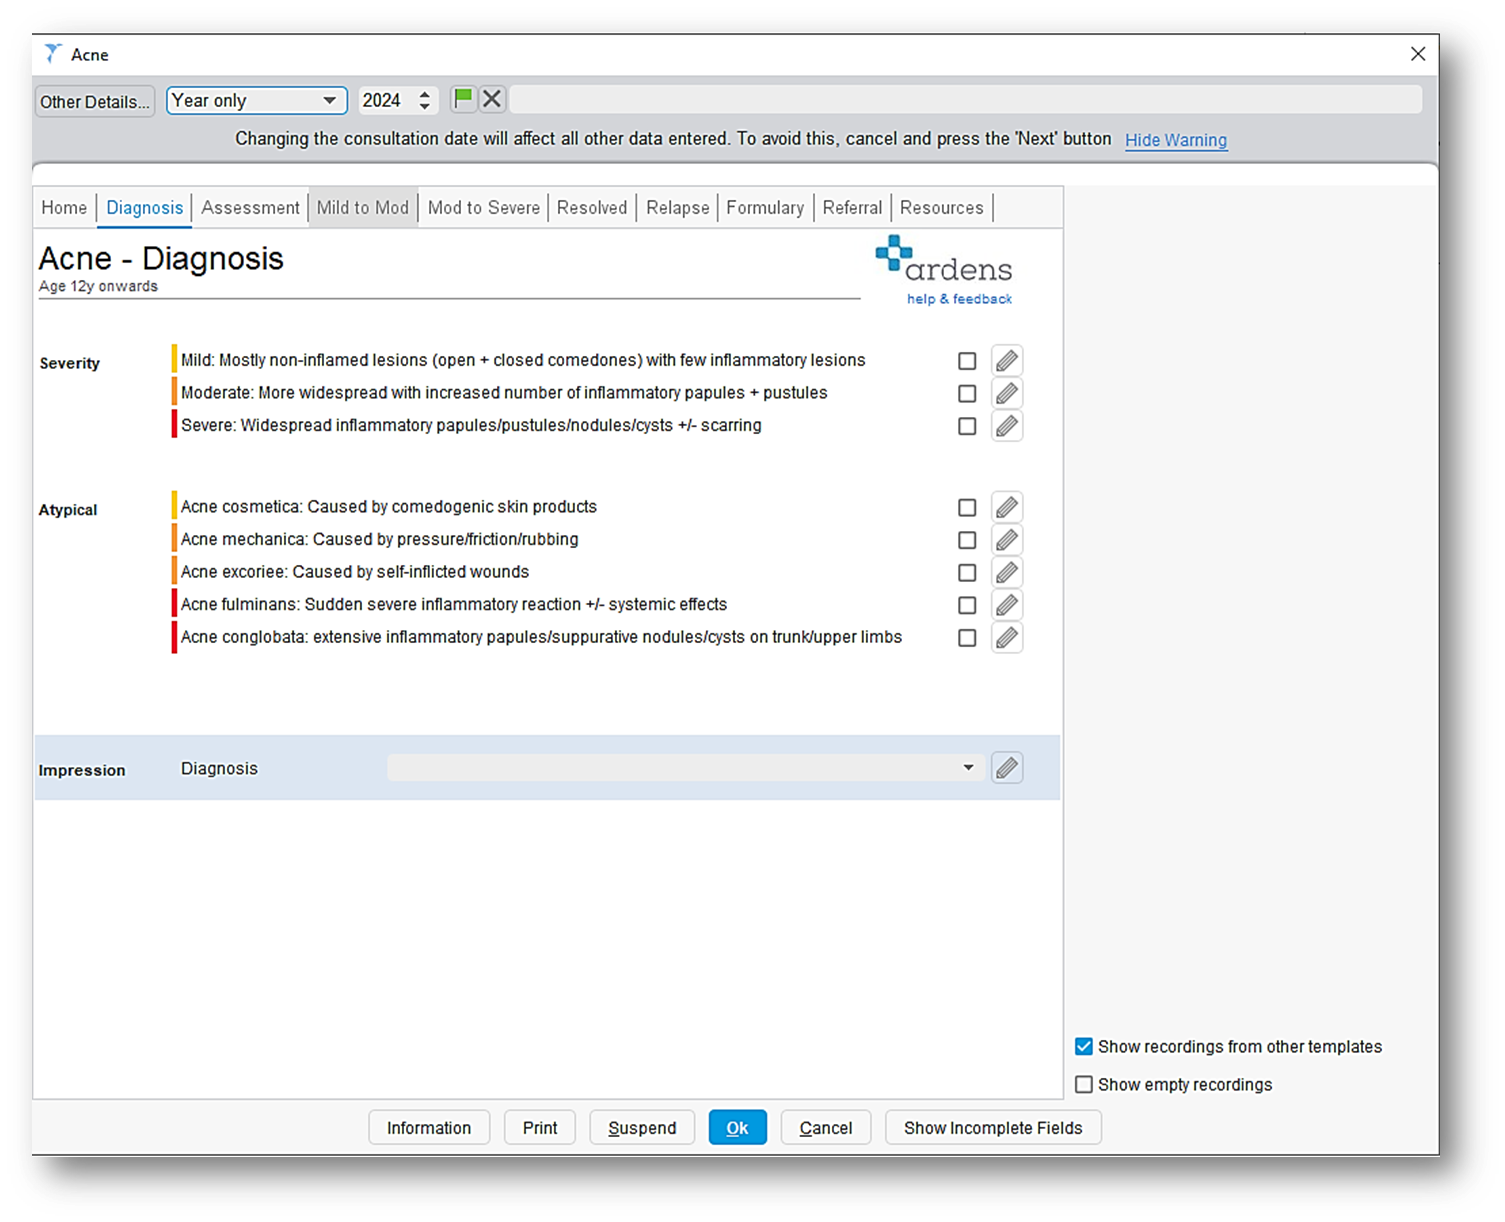The width and height of the screenshot is (1505, 1222).
Task: Click the Acne fulminans description text
Action: tap(454, 604)
